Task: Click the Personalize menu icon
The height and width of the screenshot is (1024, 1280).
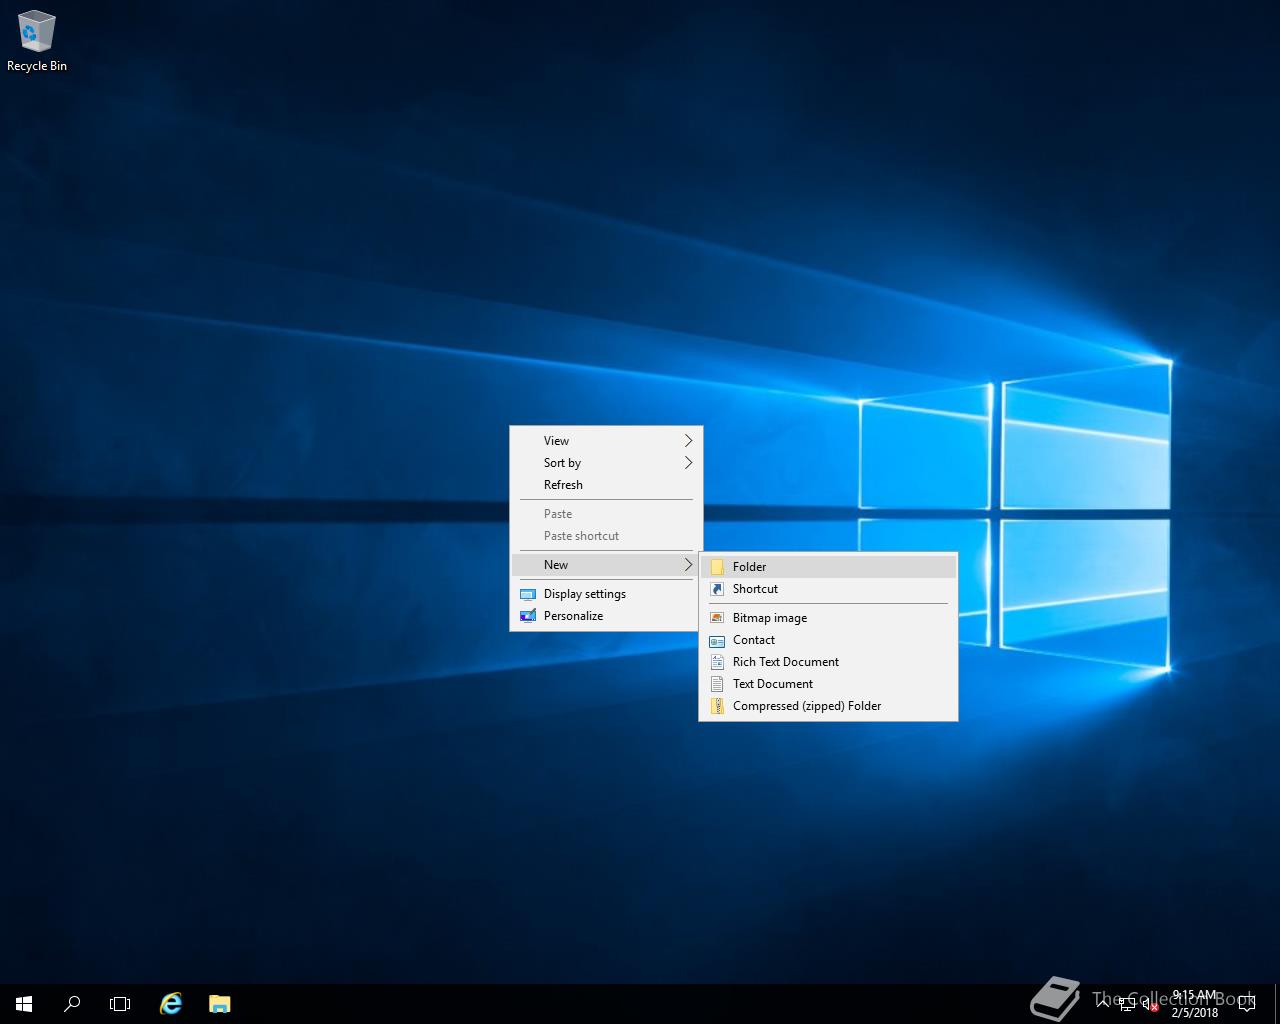Action: (528, 616)
